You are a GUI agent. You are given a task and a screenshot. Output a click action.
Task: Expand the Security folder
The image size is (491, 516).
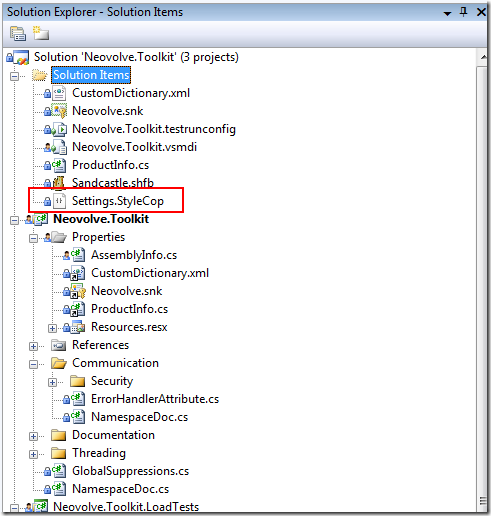coord(52,382)
